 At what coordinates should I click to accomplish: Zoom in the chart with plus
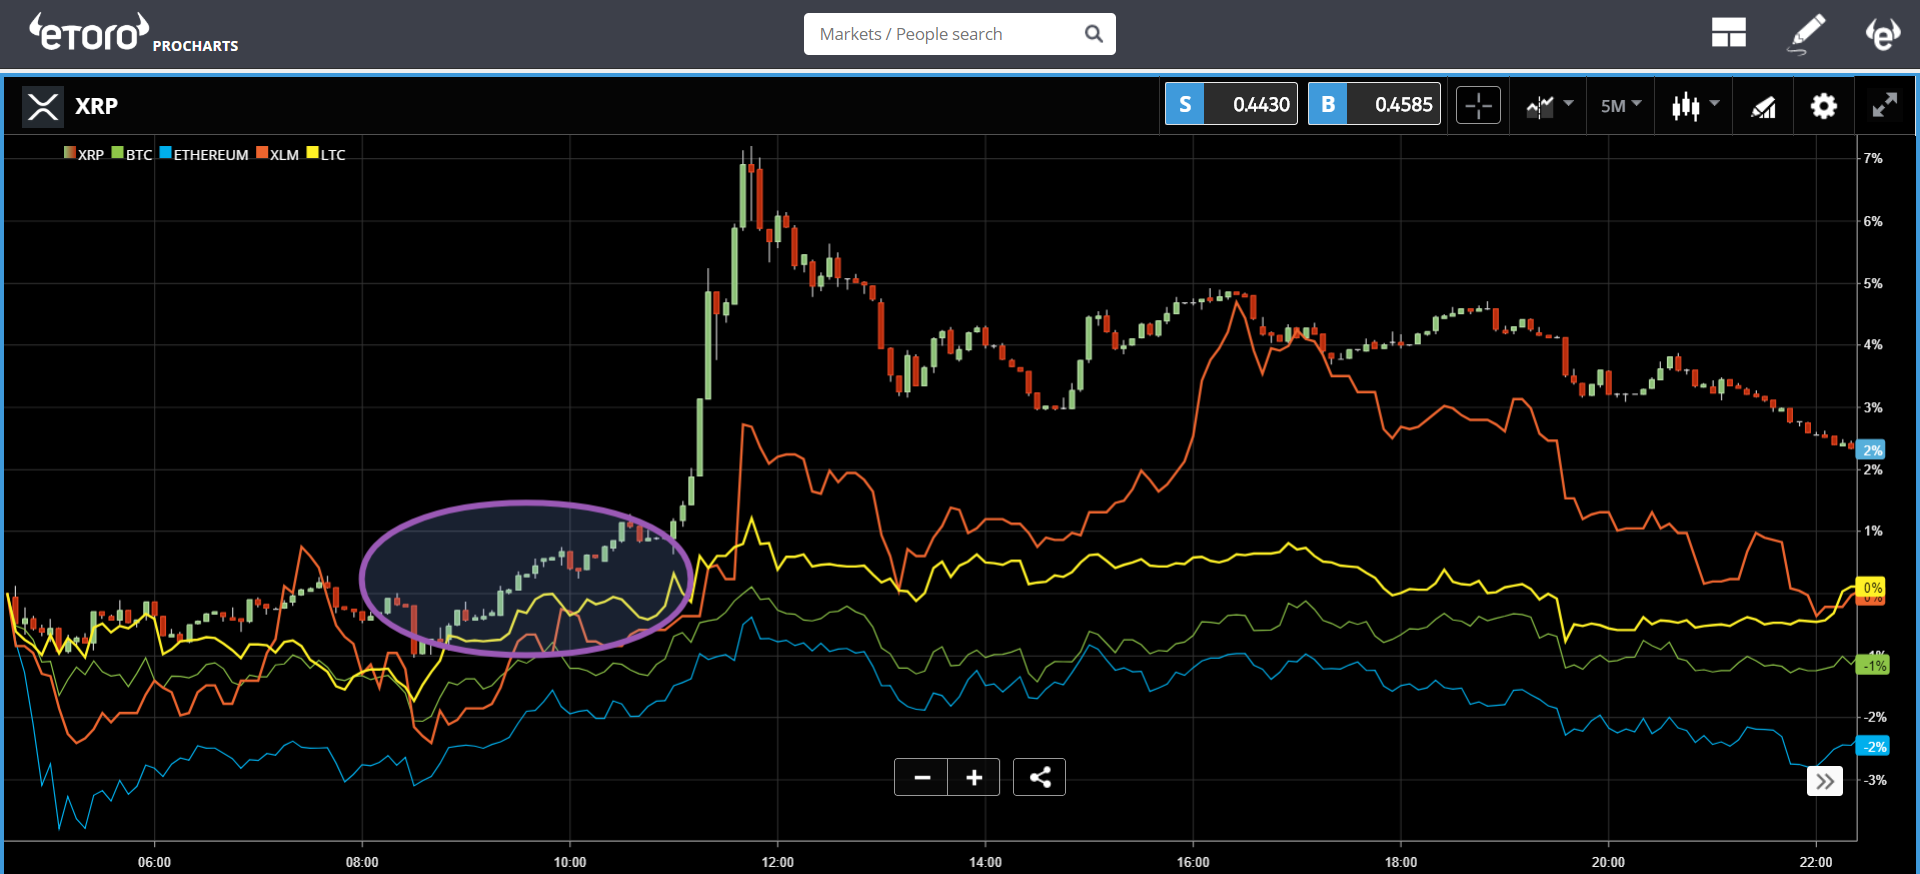[x=974, y=777]
